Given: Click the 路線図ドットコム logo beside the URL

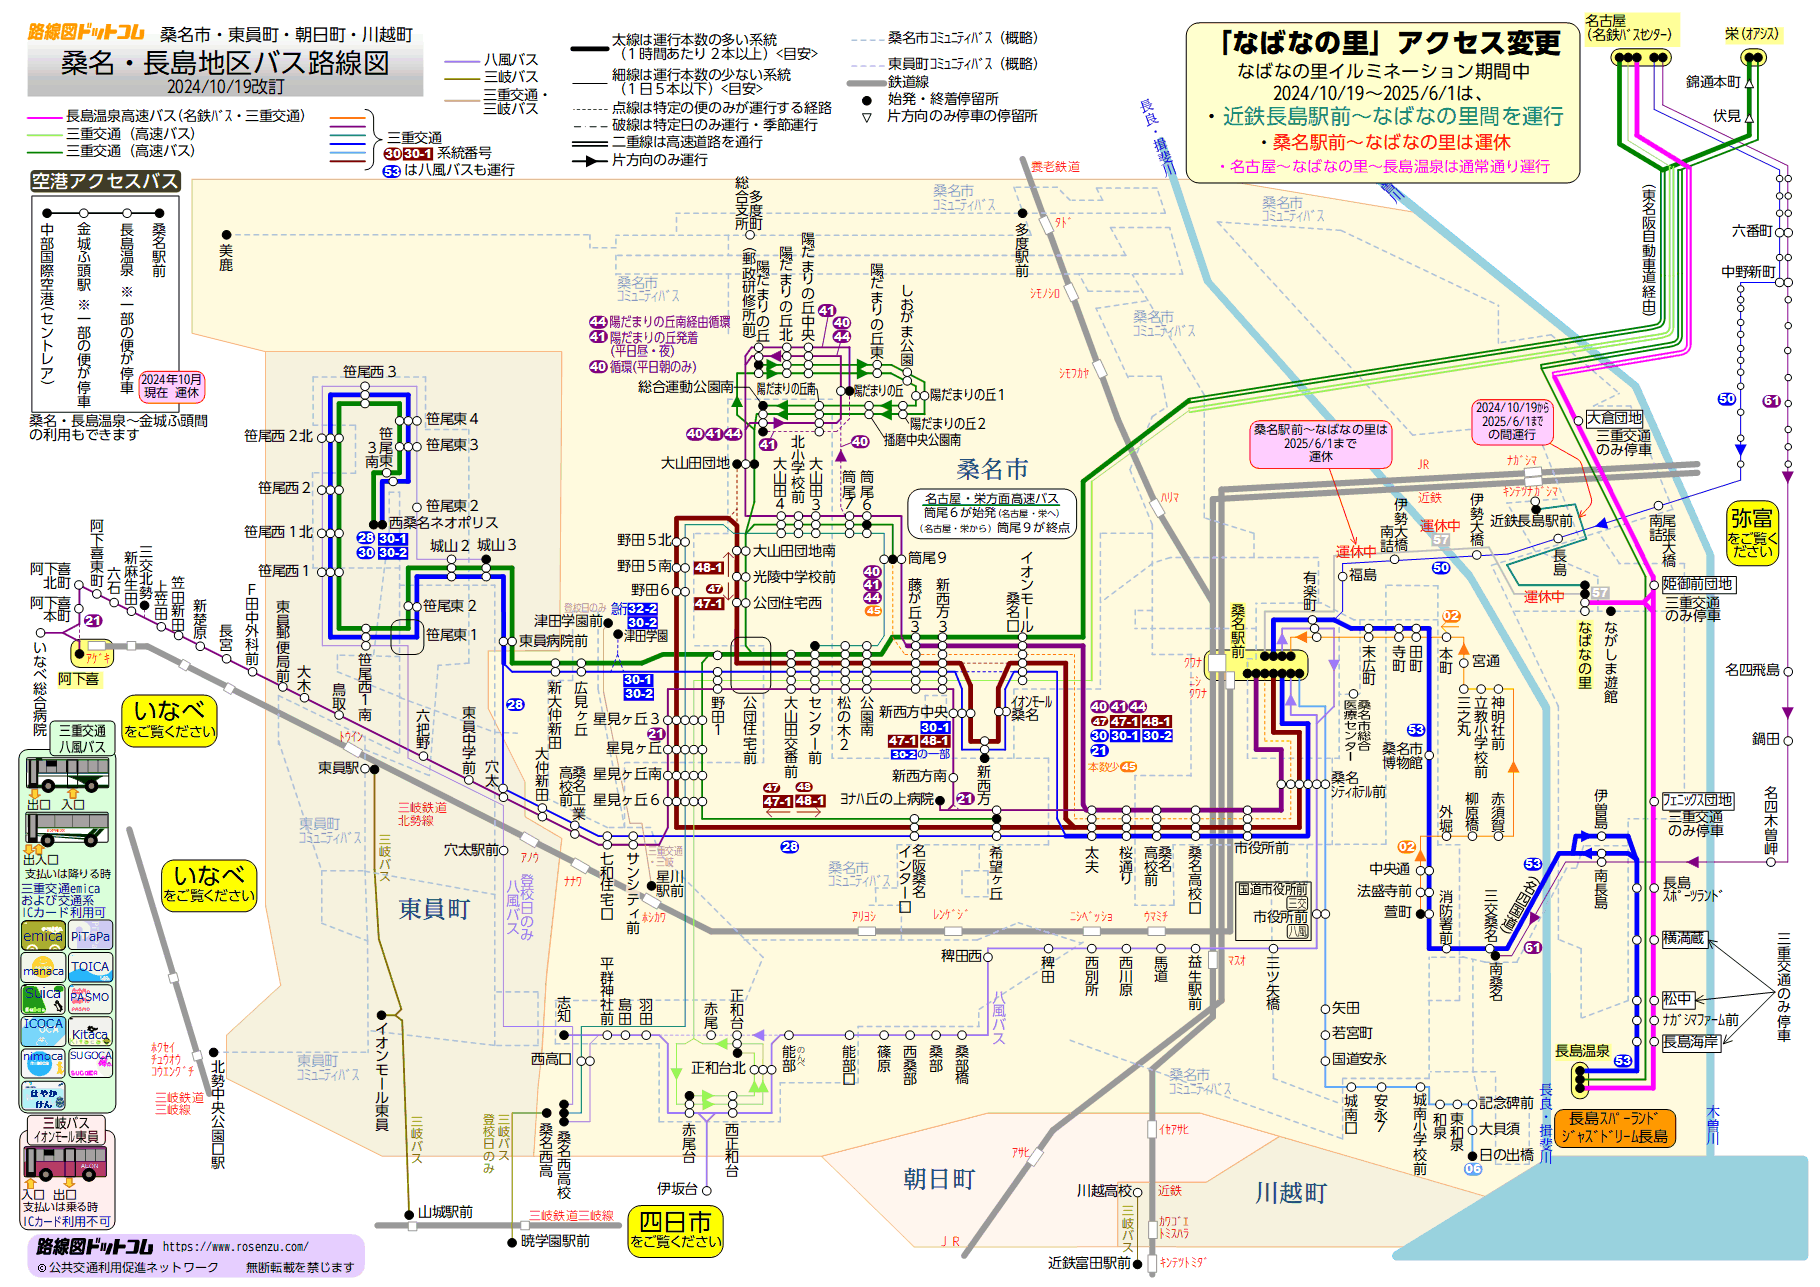Looking at the screenshot, I should pyautogui.click(x=95, y=1246).
